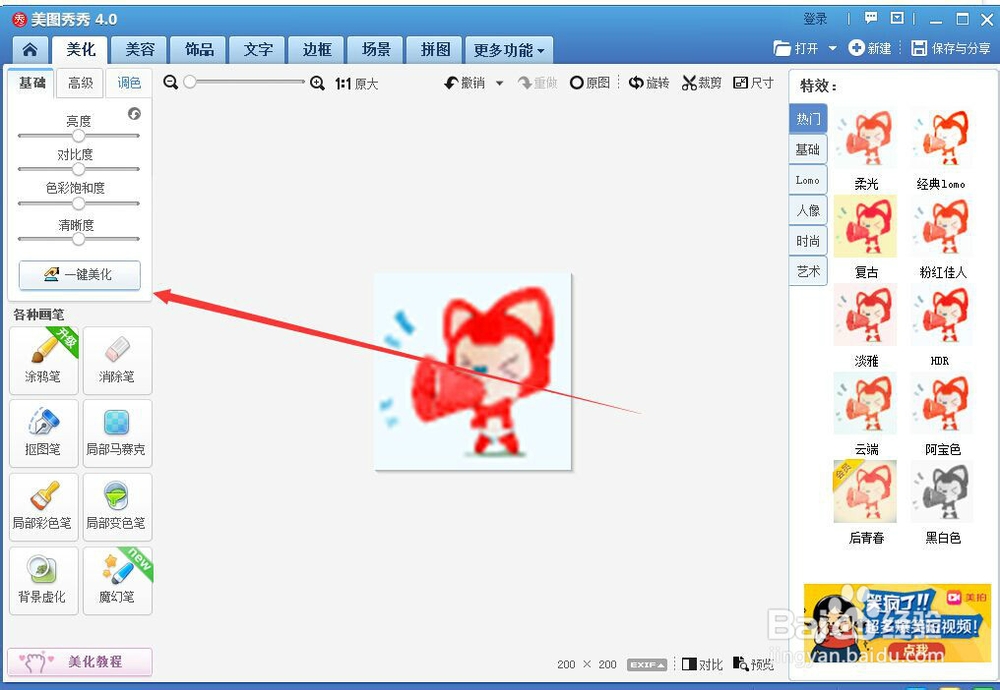Select the 局部马赛克 mosaic tool
1000x690 pixels.
117,434
